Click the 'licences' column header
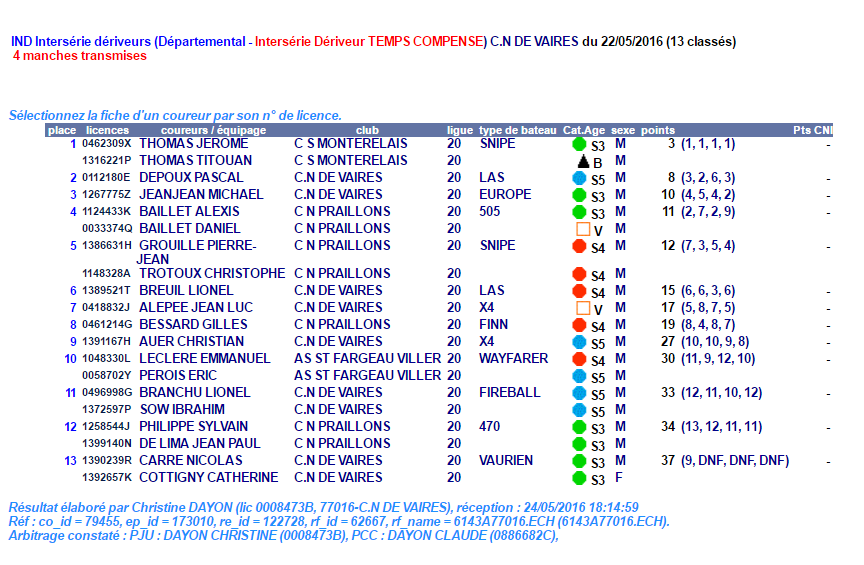The width and height of the screenshot is (864, 565). coord(107,130)
